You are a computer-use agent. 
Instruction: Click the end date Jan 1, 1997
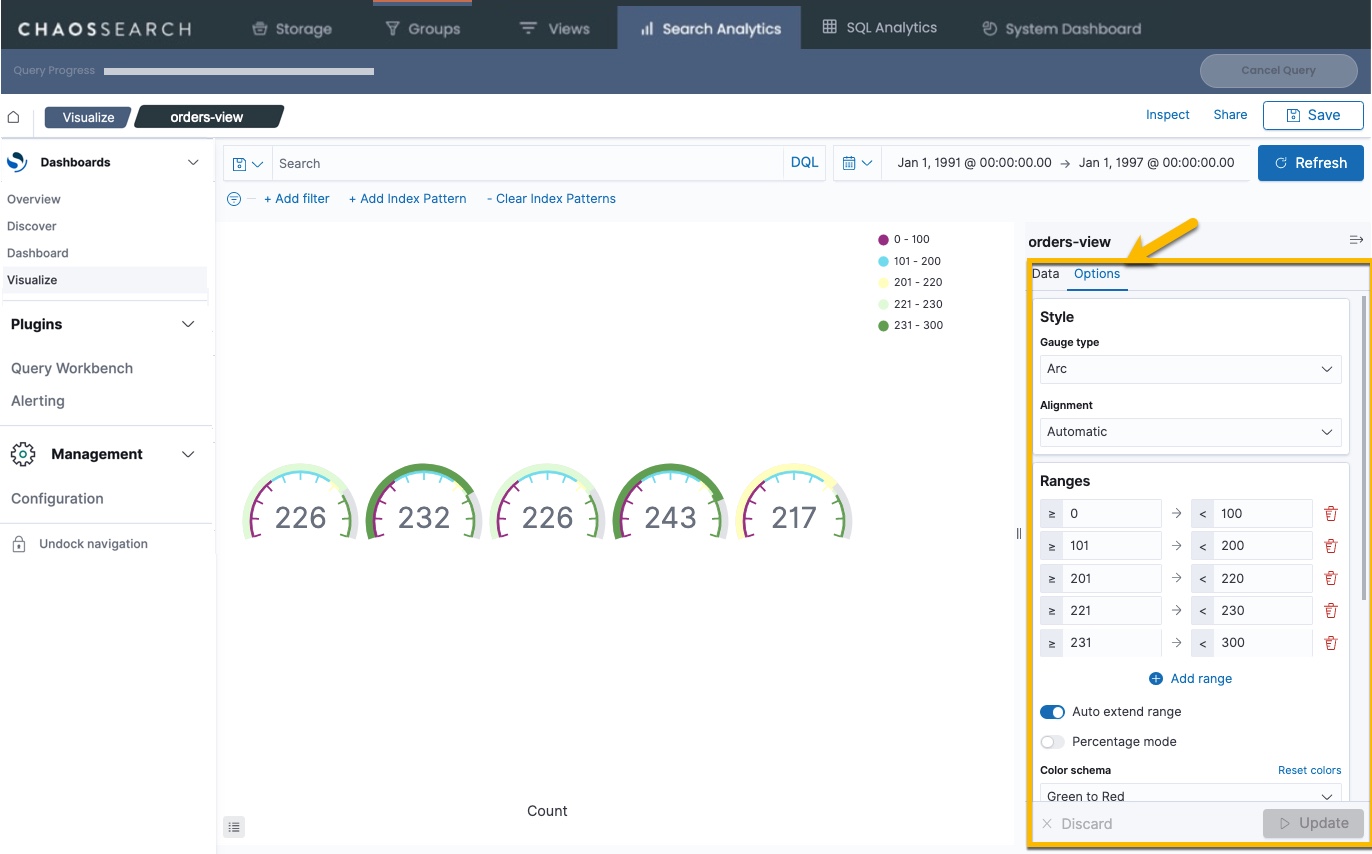[1156, 163]
